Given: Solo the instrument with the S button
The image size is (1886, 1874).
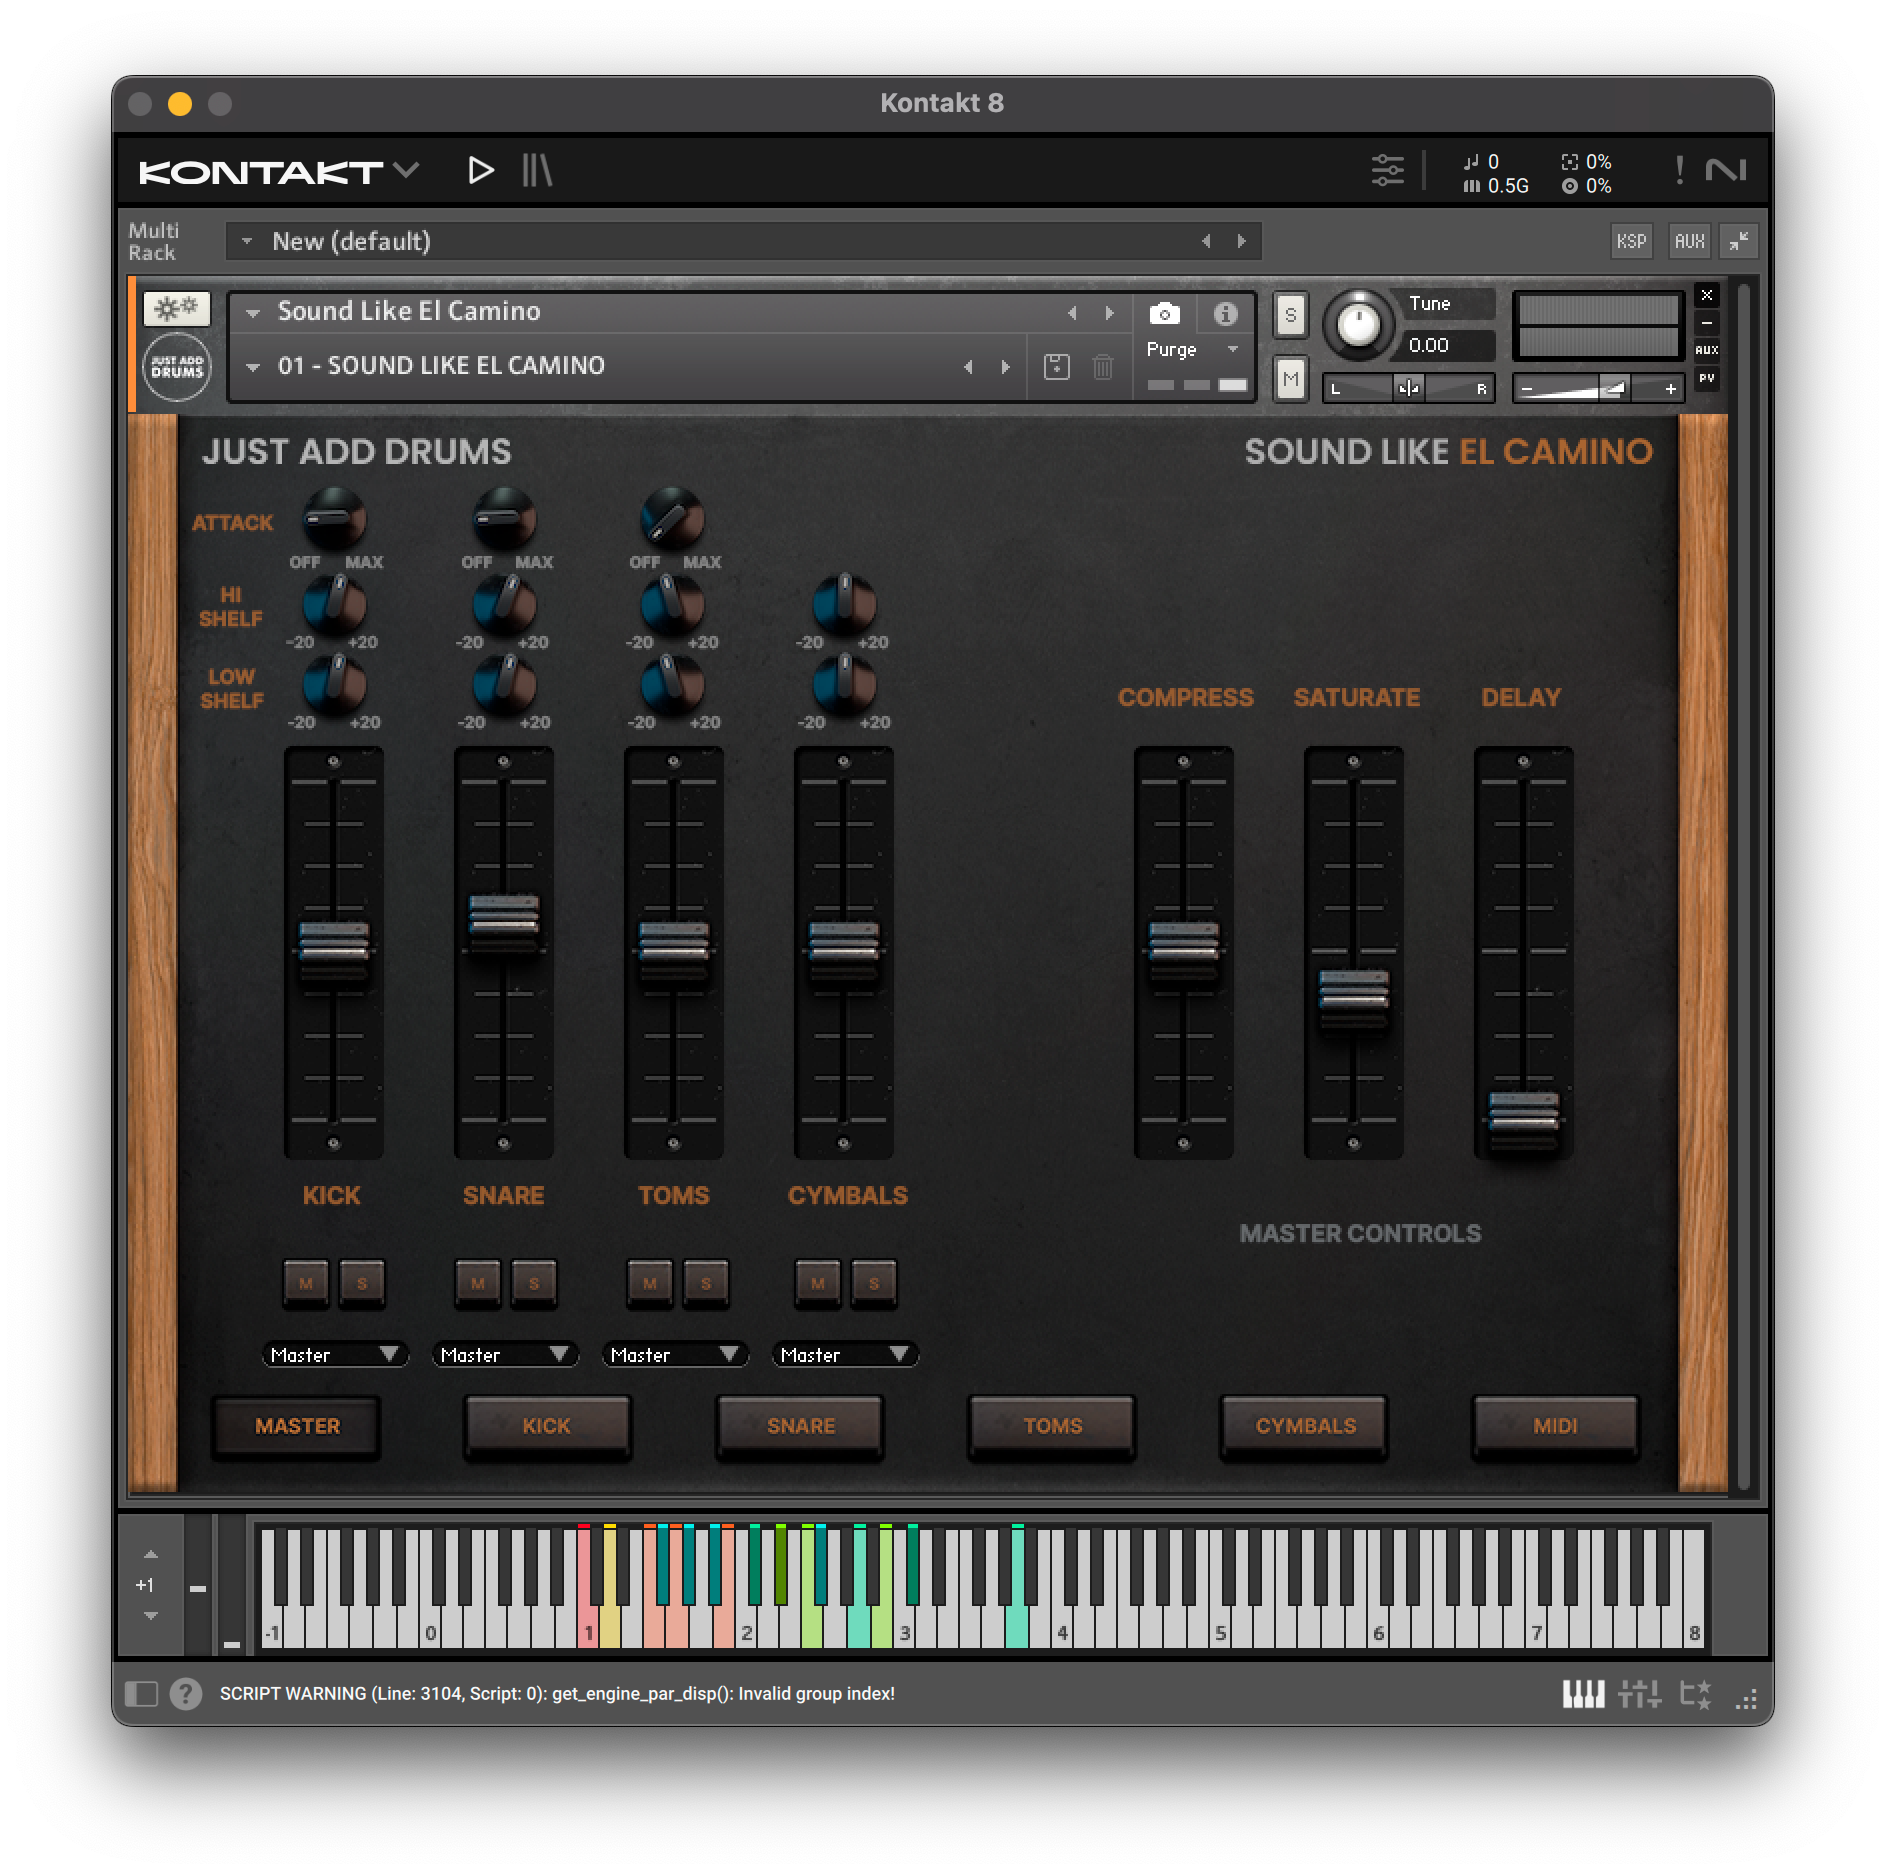Looking at the screenshot, I should 1290,316.
